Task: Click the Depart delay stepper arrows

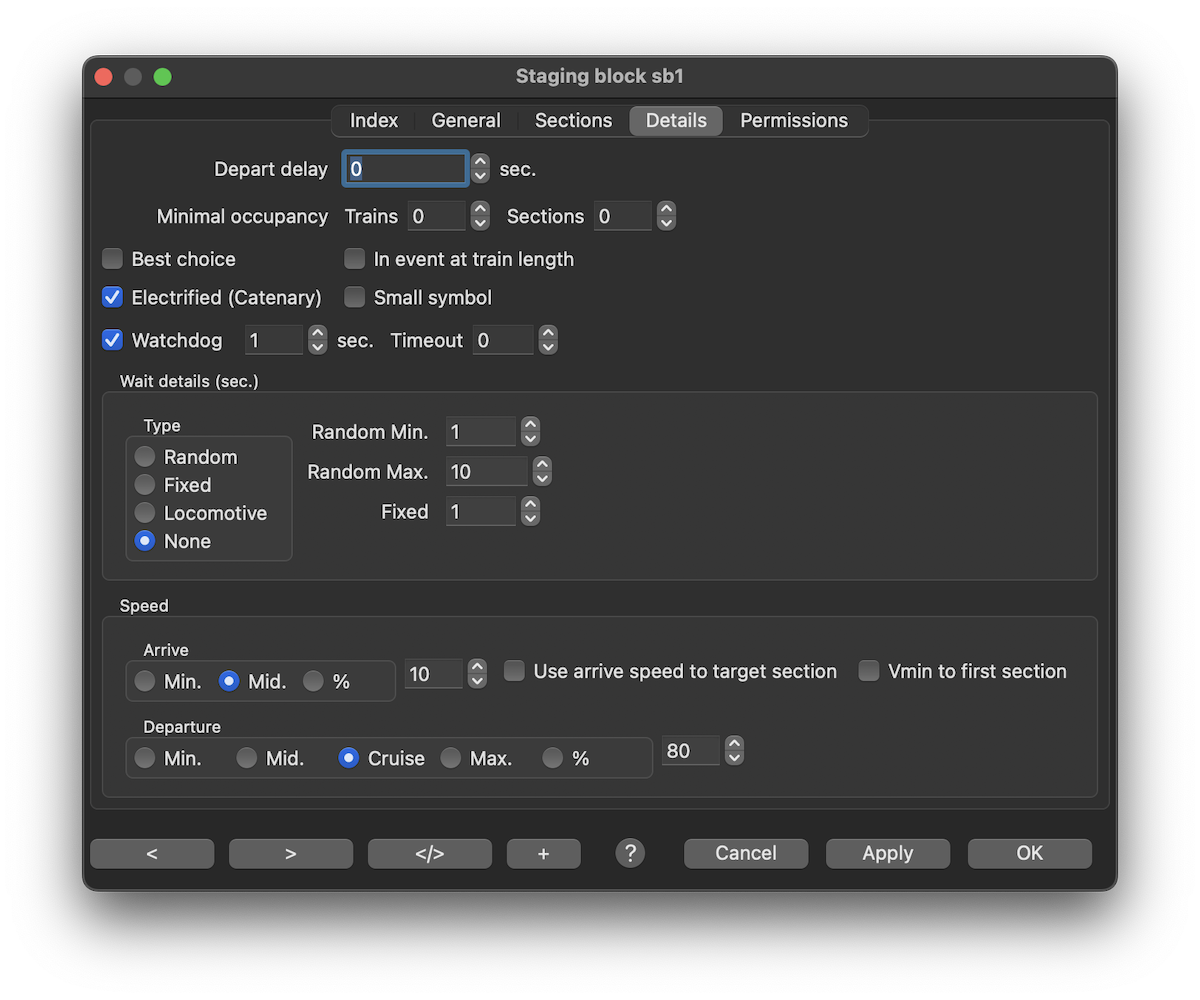Action: coord(480,169)
